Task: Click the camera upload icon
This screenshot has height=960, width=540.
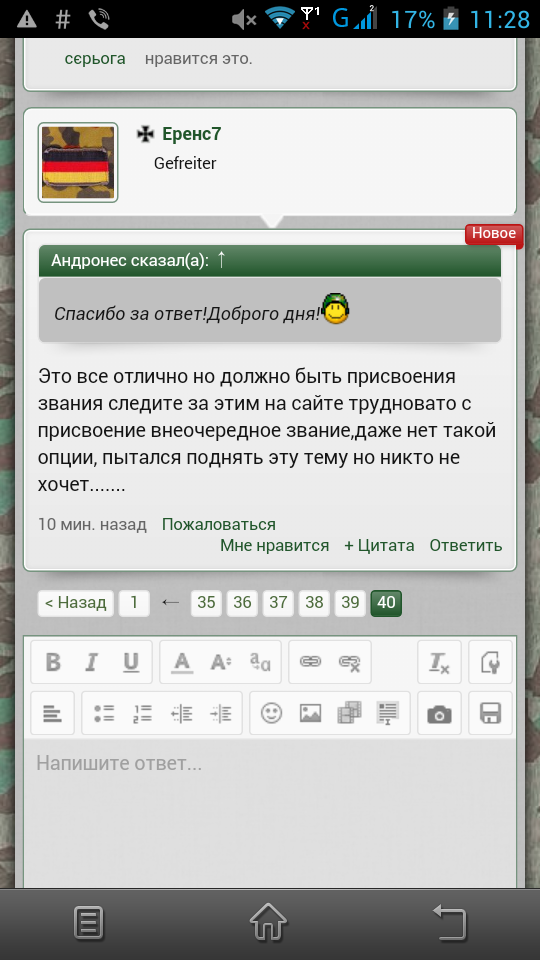Action: (x=439, y=713)
